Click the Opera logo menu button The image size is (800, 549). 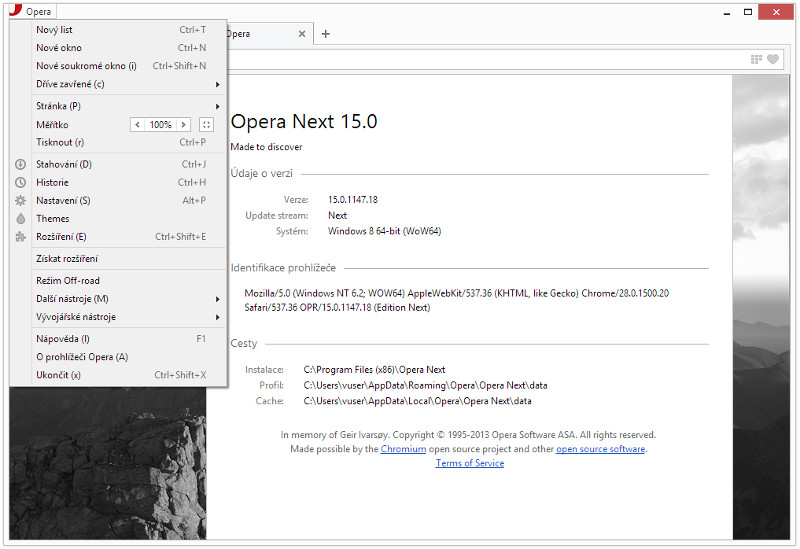32,11
